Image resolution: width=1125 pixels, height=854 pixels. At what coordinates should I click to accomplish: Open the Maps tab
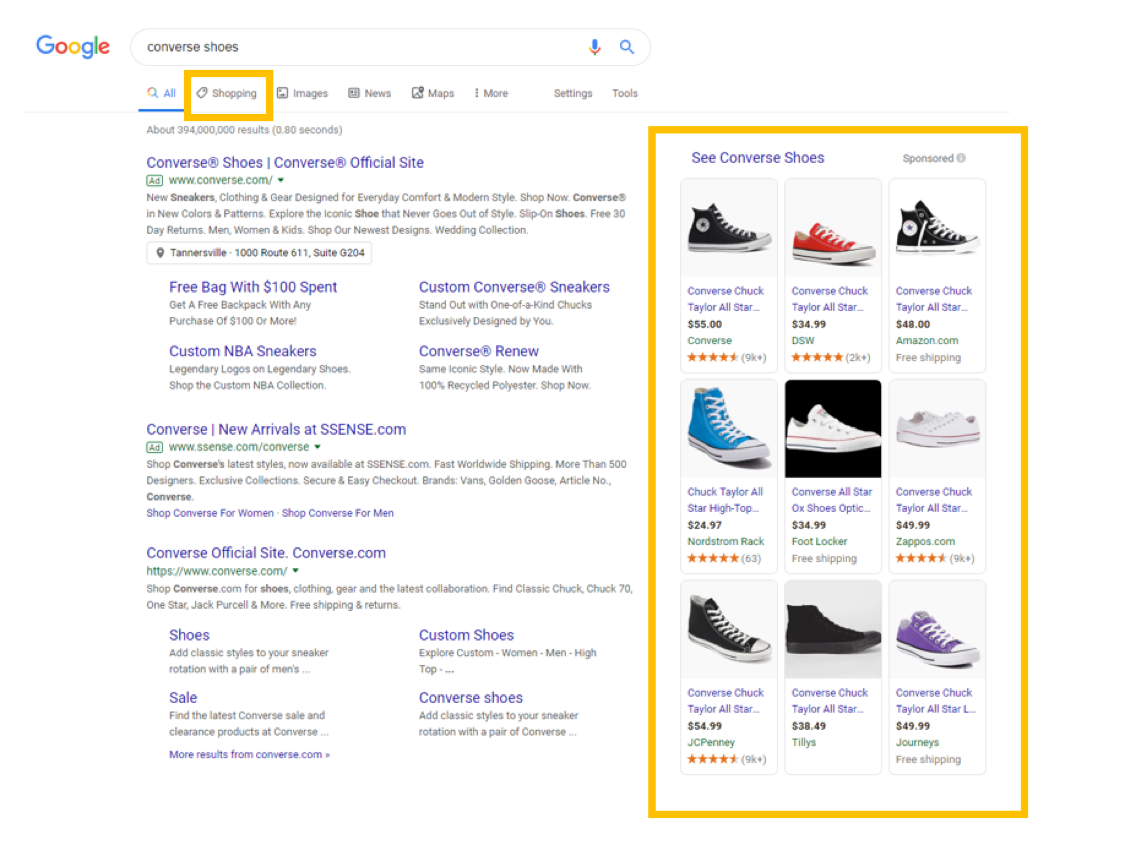pyautogui.click(x=433, y=93)
